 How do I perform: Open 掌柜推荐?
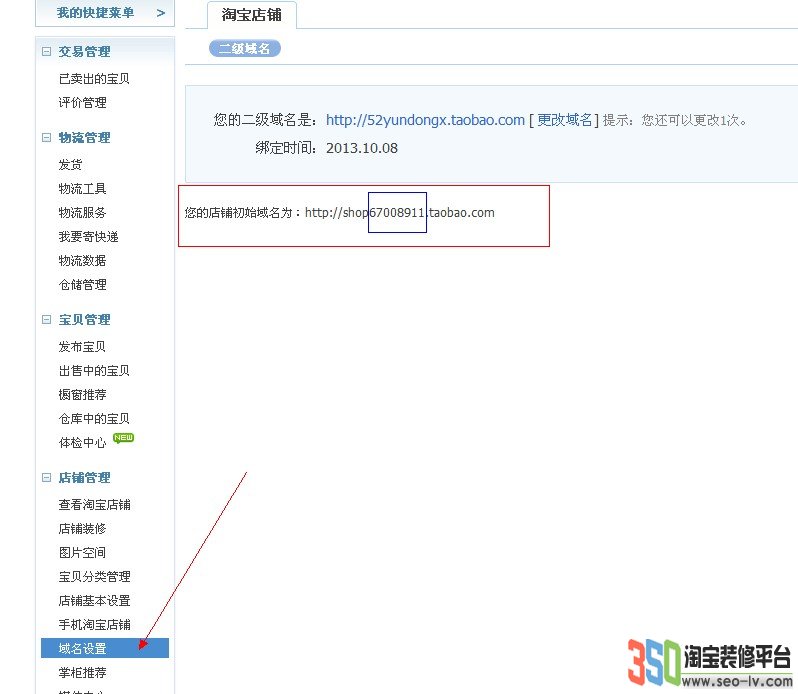tap(82, 673)
